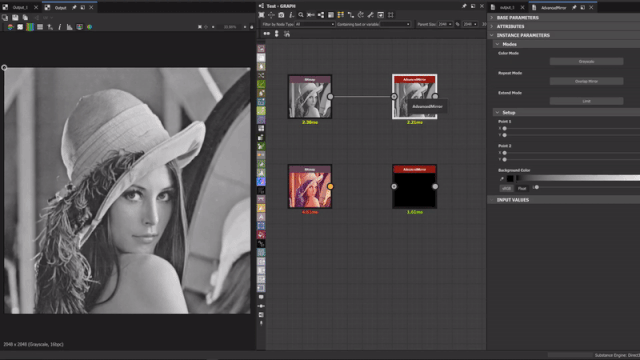Click the Background Color gradient bar
640x360 pixels.
(x=578, y=178)
